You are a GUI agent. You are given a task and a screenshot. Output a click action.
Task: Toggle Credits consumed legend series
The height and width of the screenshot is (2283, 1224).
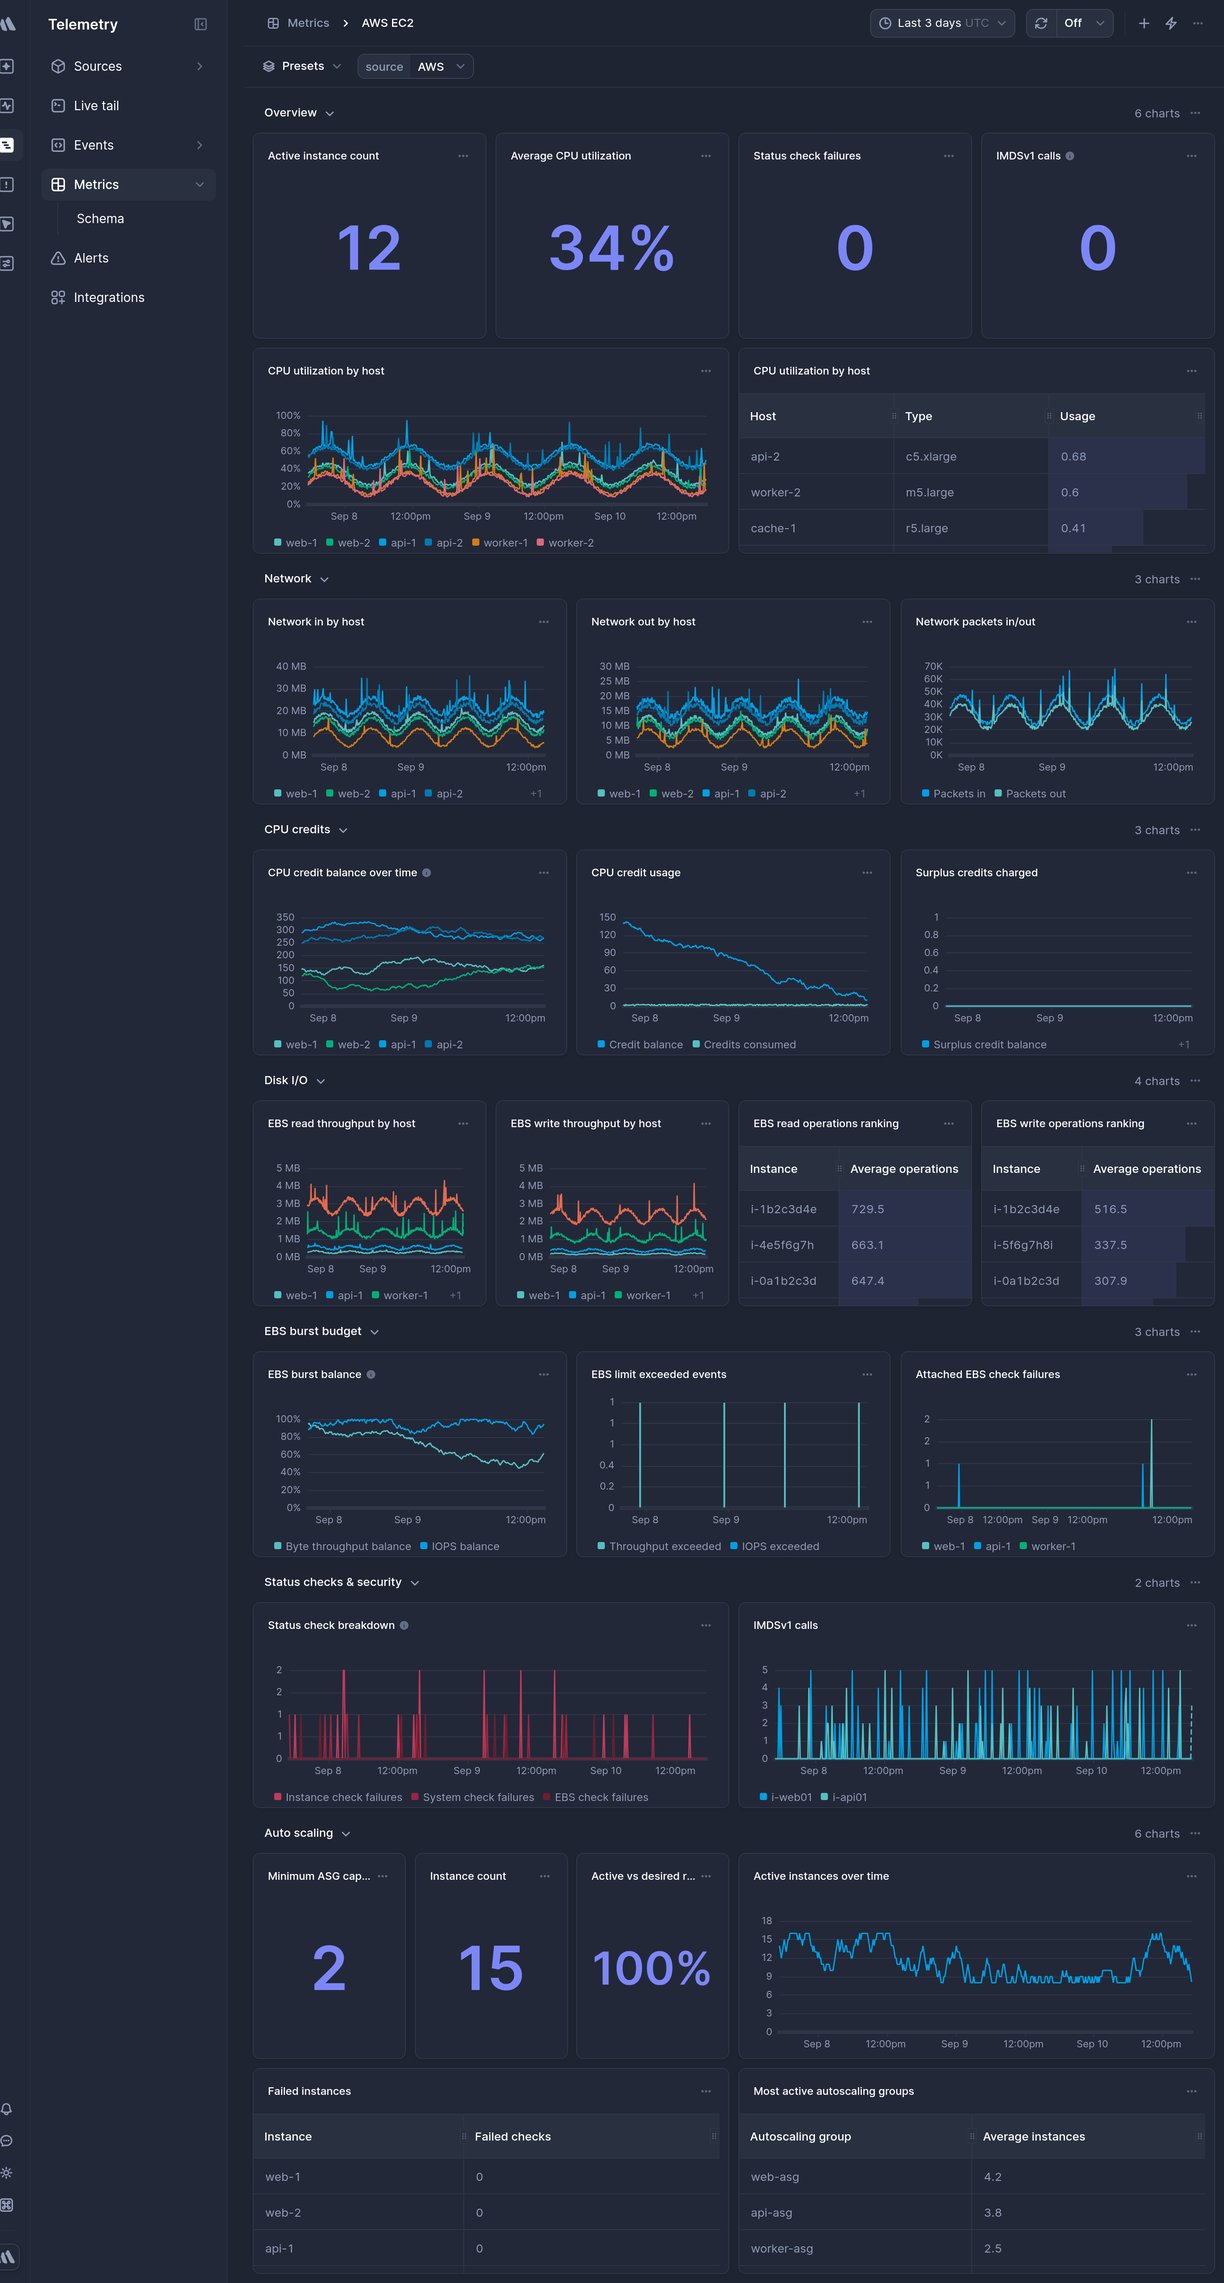pos(744,1045)
